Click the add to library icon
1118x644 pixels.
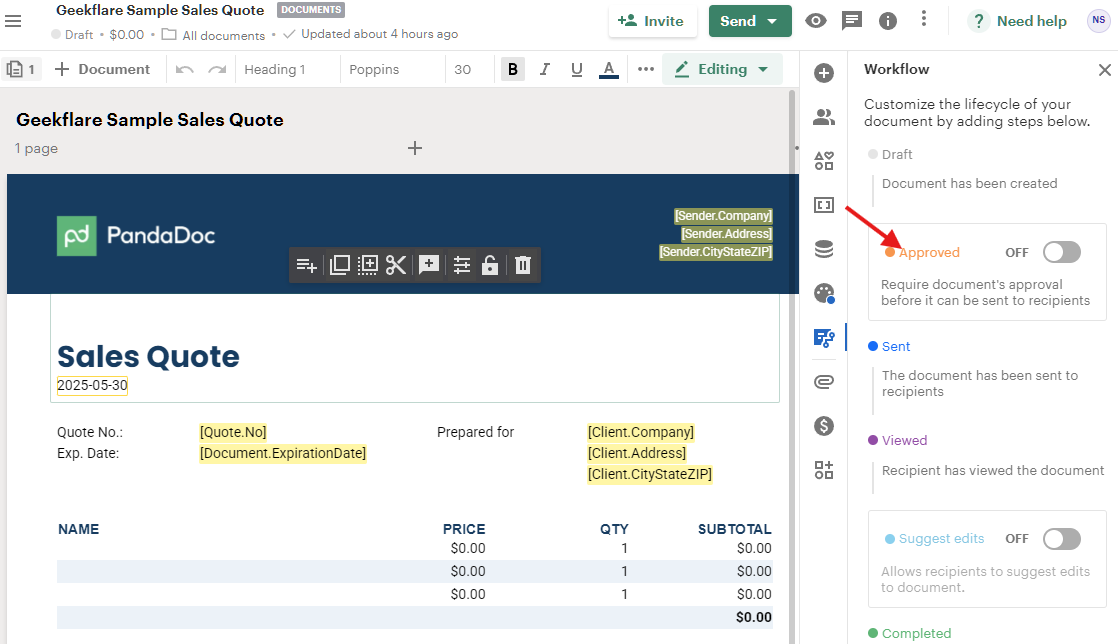tap(367, 265)
